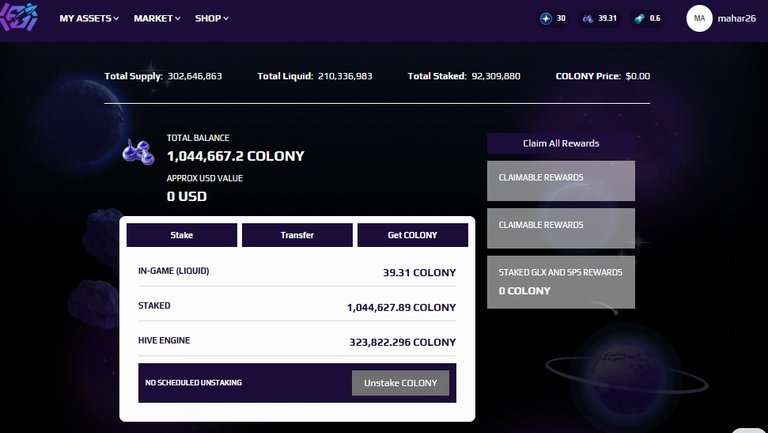
Task: Expand the MARKET dropdown menu
Action: 157,18
